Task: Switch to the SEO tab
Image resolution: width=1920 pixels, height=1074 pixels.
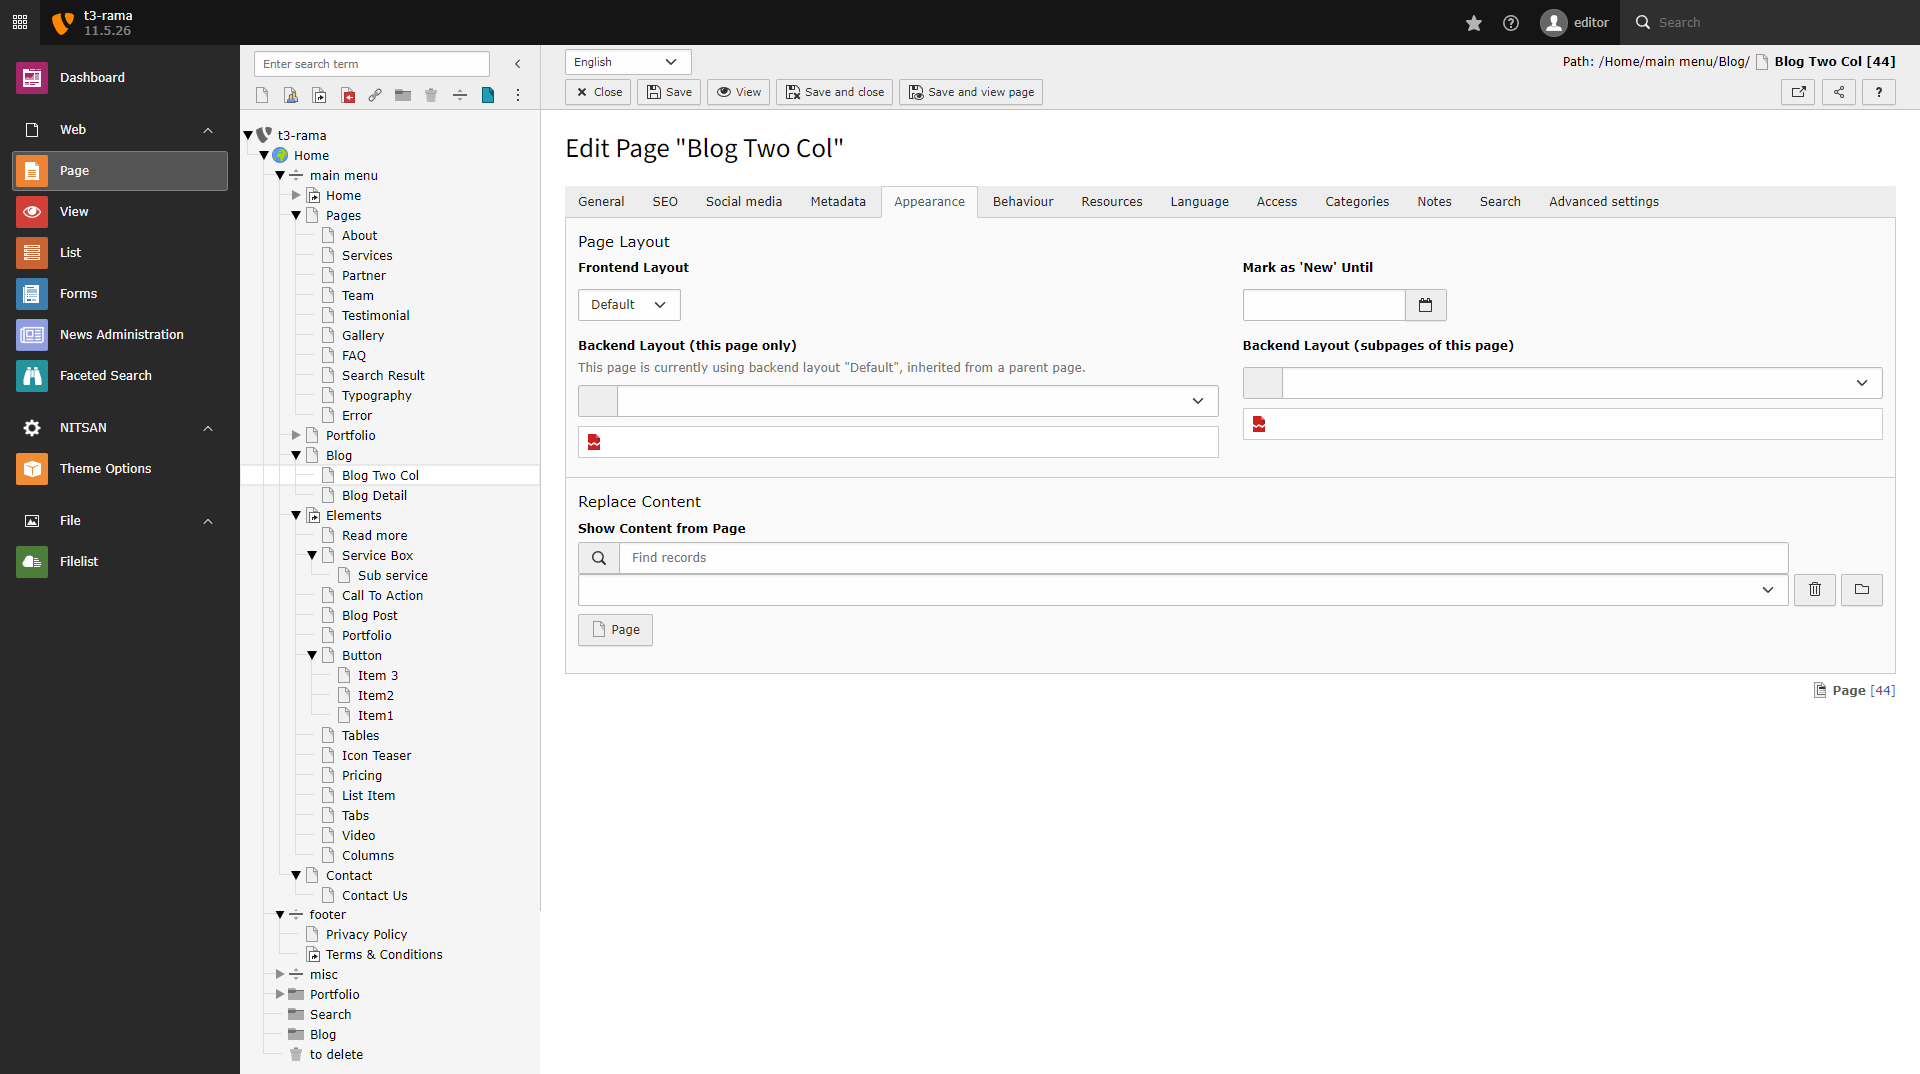Action: point(665,202)
